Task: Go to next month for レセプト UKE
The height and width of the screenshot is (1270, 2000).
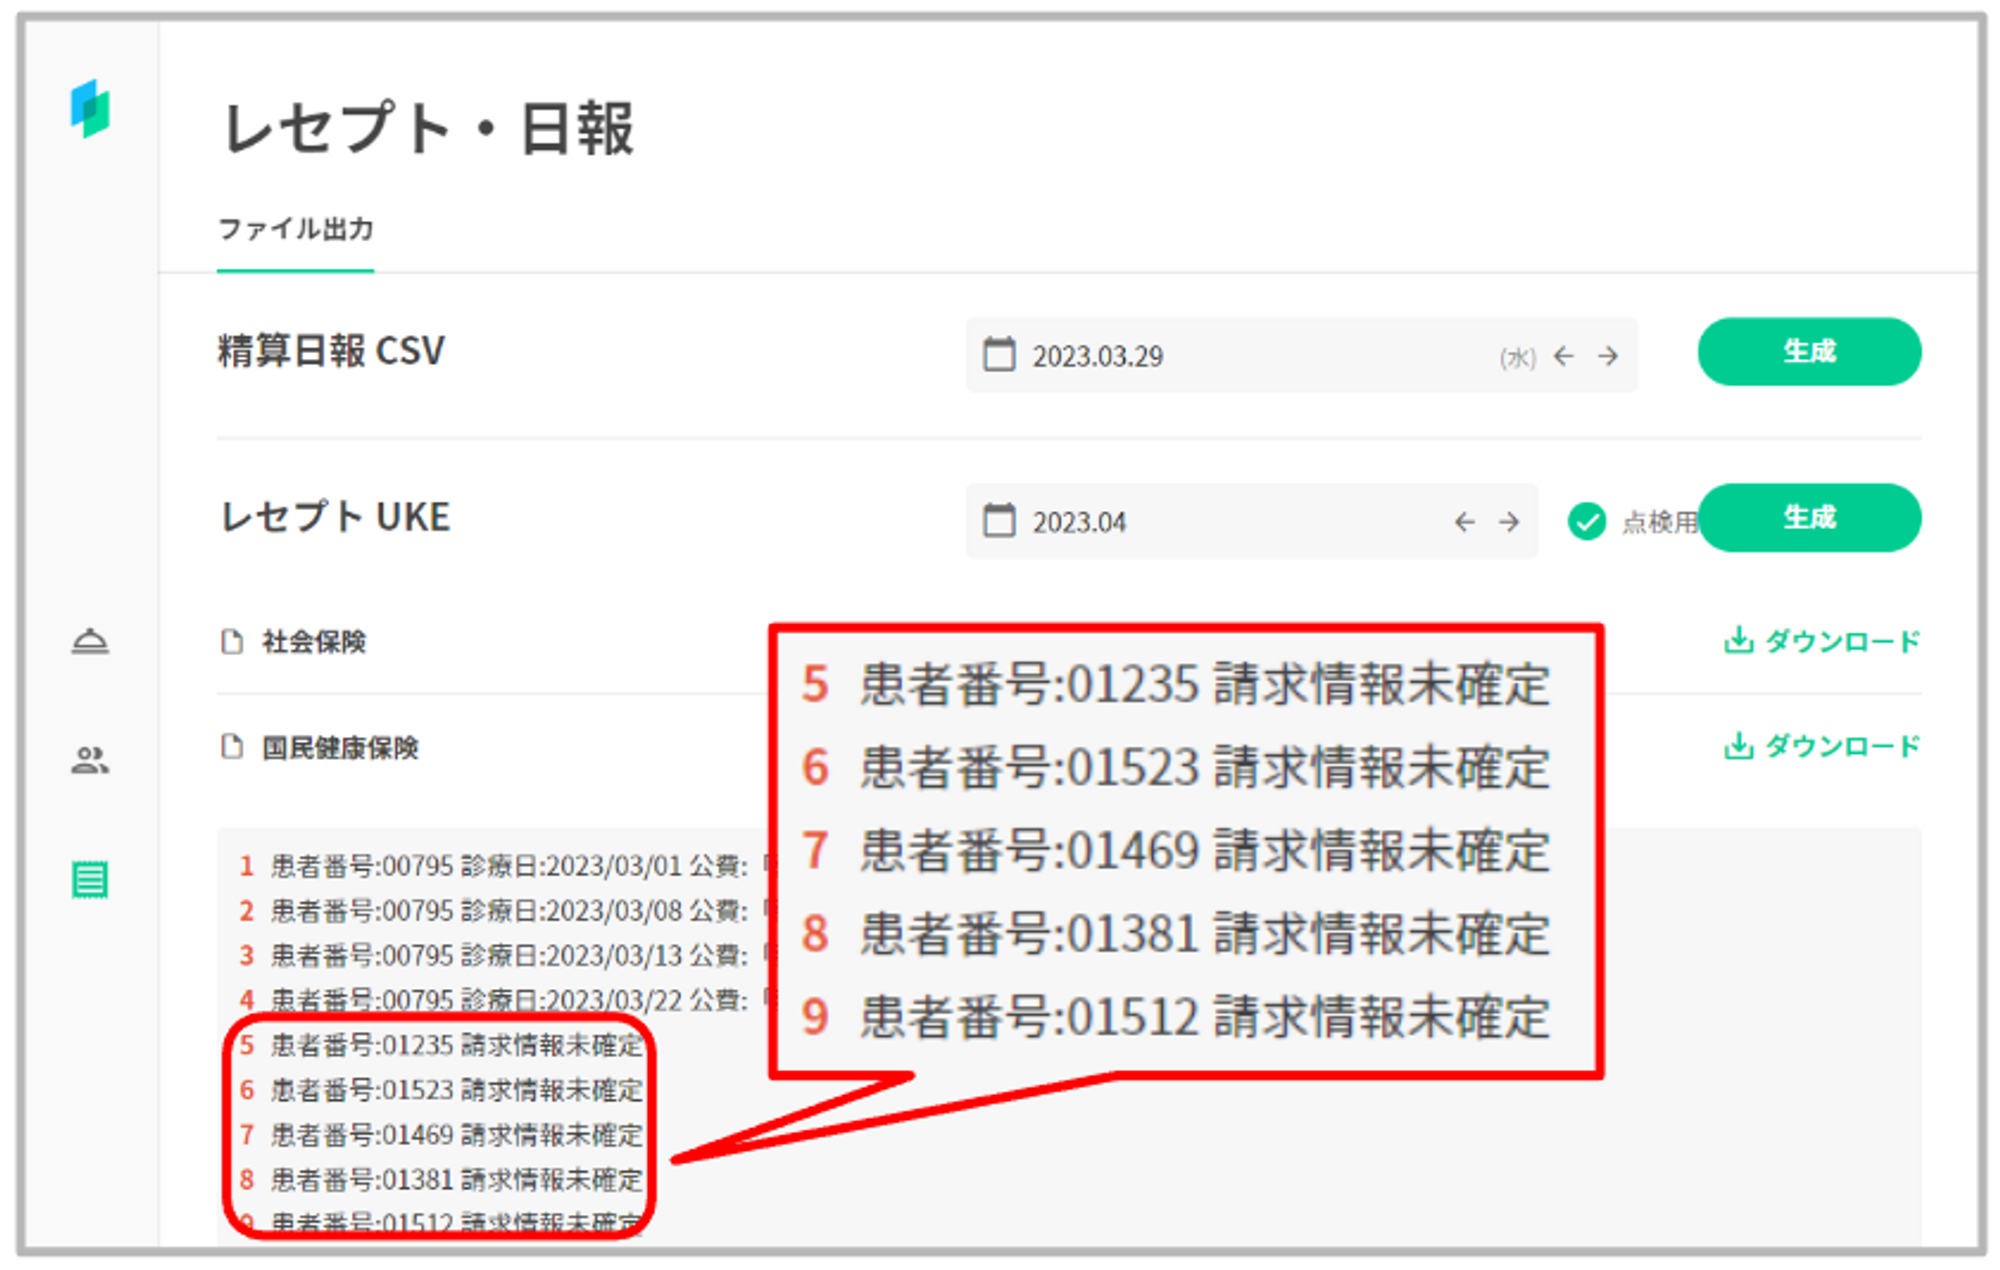Action: click(1509, 522)
